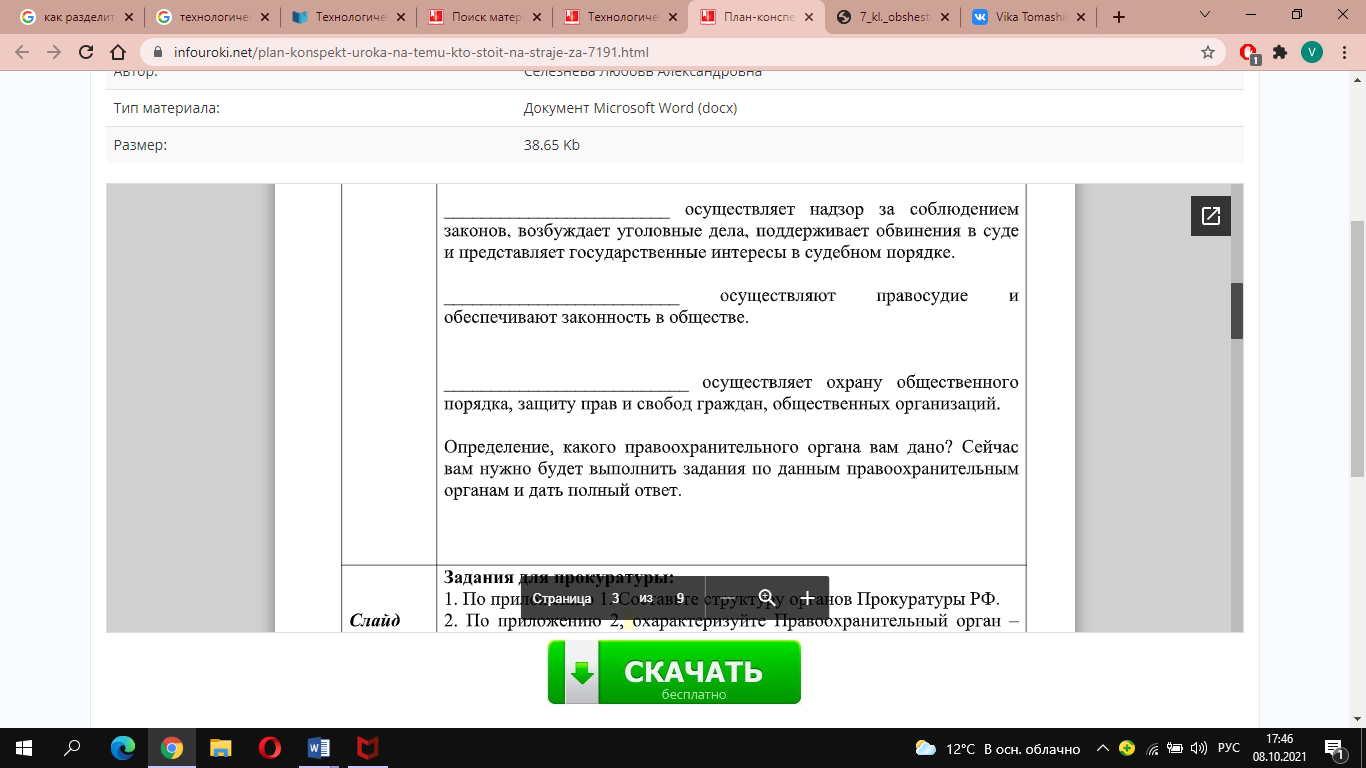Open Microsoft Word from the taskbar
Screen dimensions: 1366x768
(x=319, y=748)
